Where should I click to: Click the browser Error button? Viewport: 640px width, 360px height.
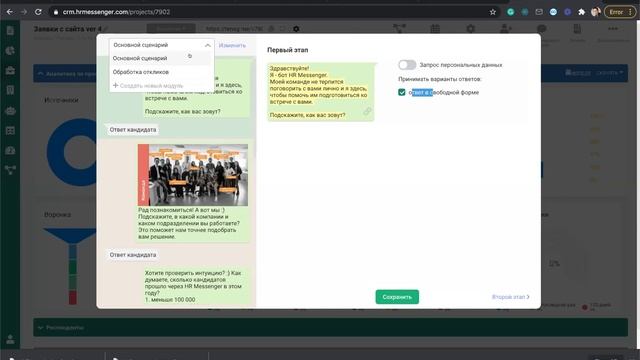click(x=620, y=12)
